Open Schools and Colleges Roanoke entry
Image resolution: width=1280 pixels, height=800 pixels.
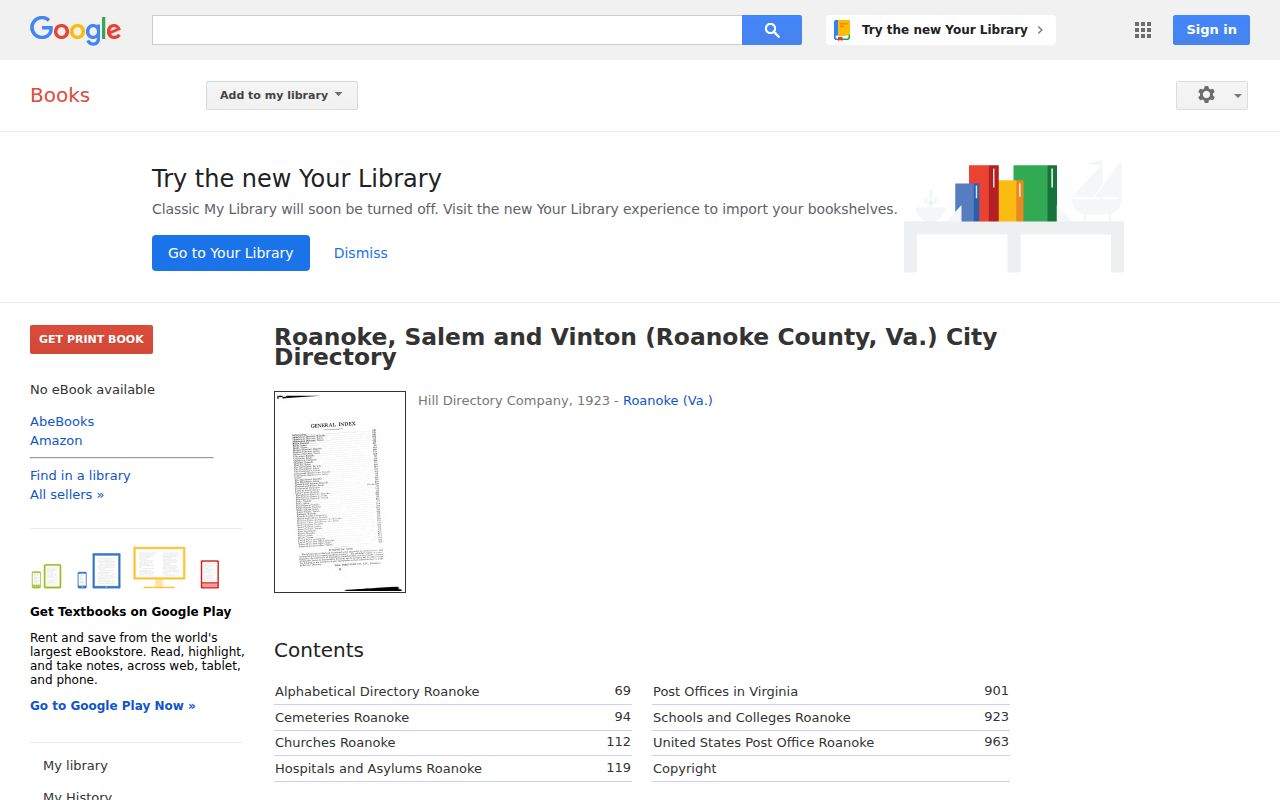coord(752,717)
